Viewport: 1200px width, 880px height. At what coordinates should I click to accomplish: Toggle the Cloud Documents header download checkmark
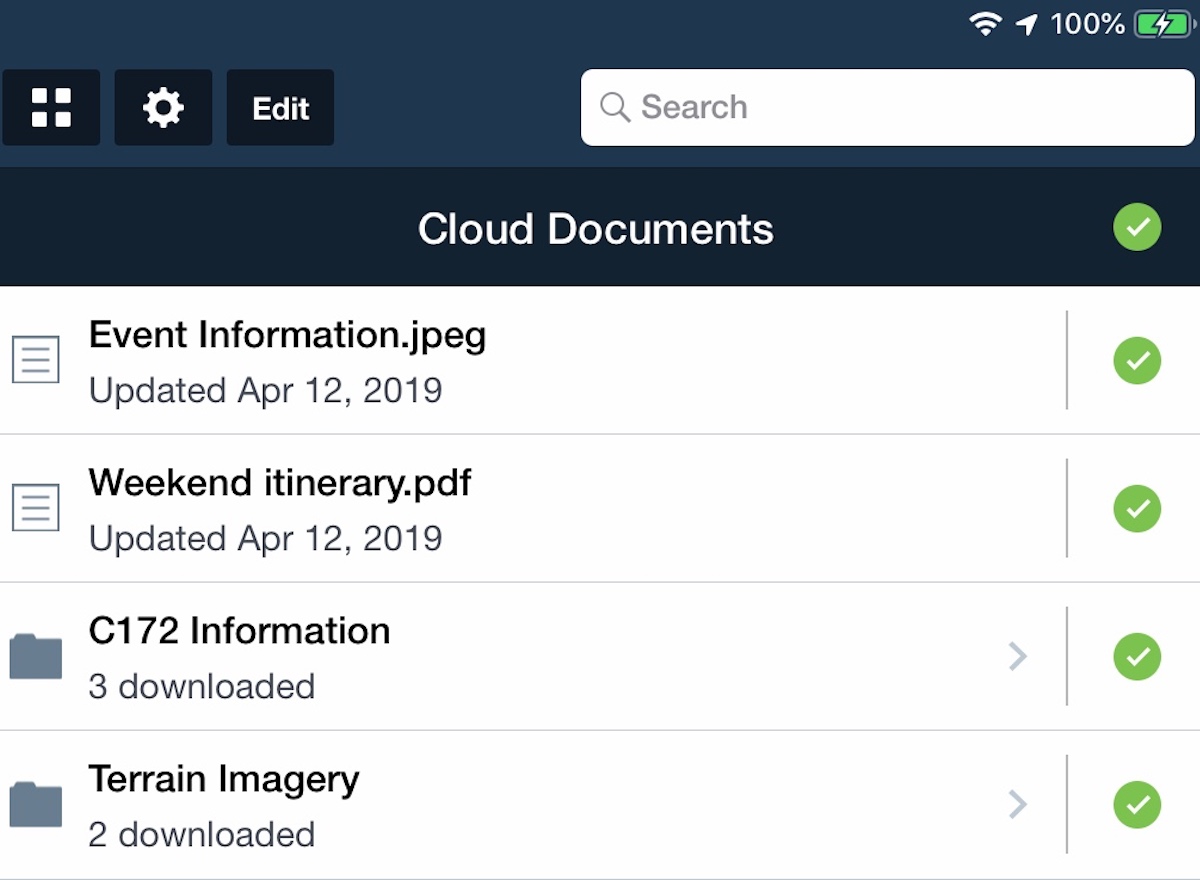pos(1137,228)
